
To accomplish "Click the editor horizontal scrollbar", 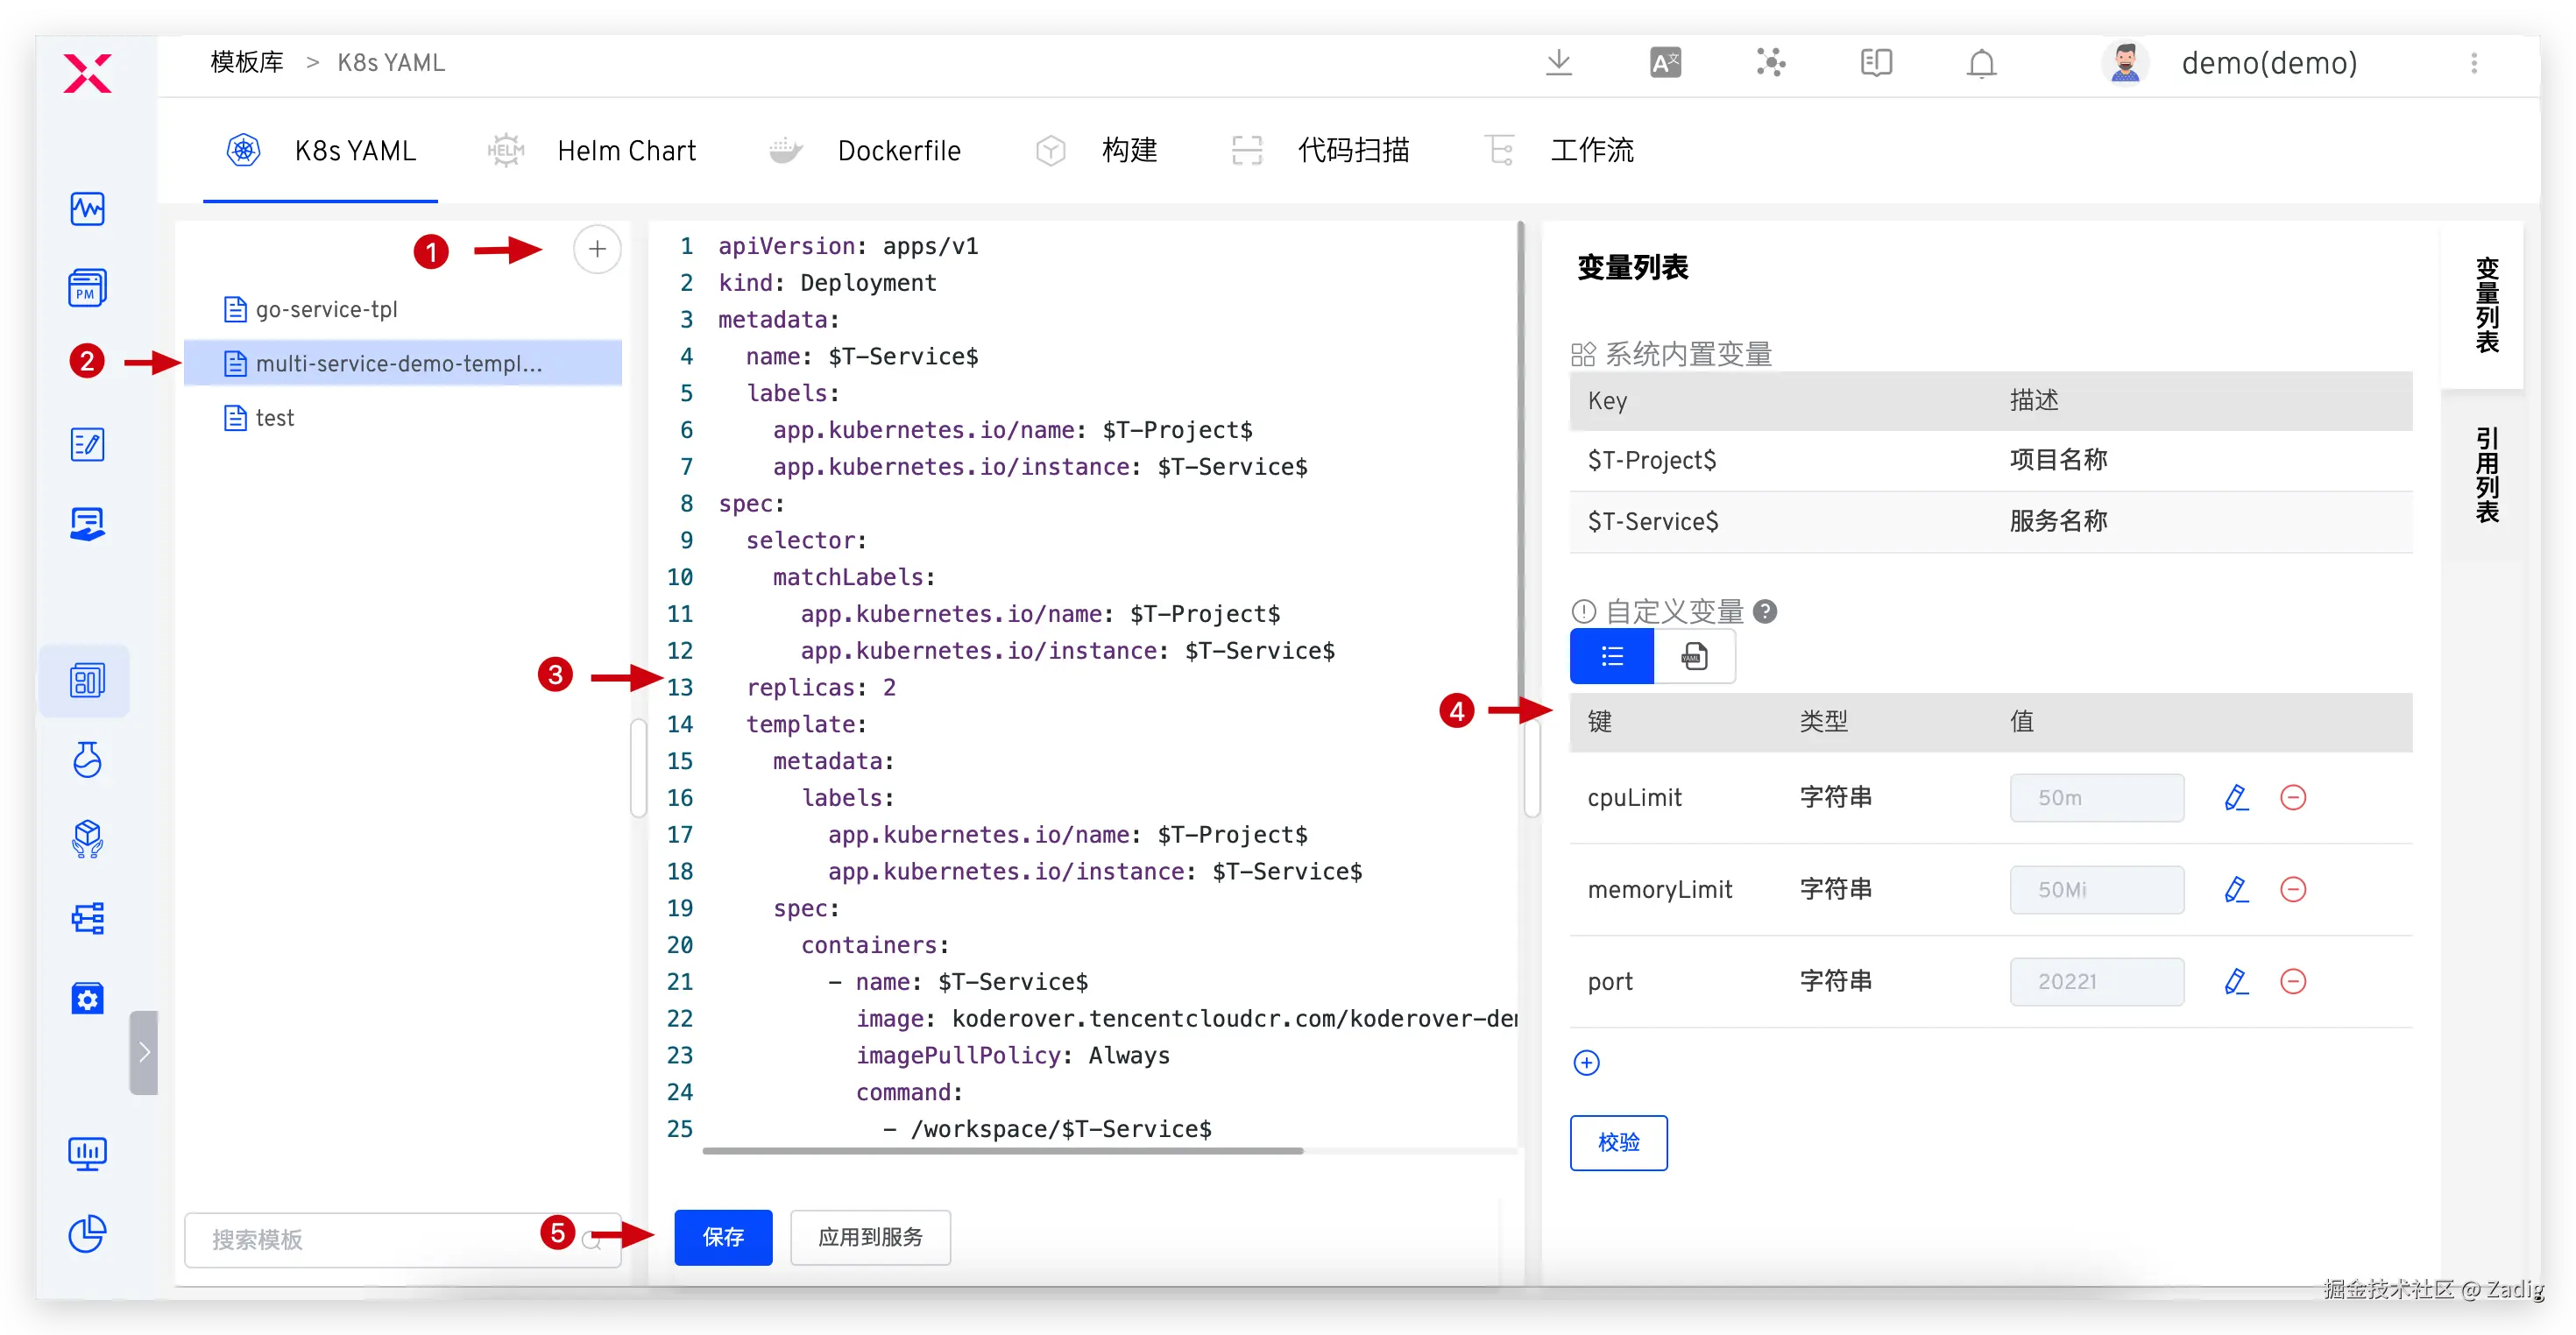I will pyautogui.click(x=1002, y=1151).
